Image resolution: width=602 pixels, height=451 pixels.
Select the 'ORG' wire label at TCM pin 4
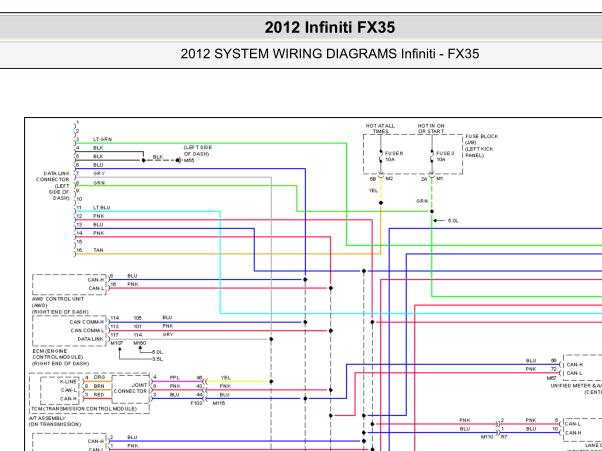click(99, 378)
